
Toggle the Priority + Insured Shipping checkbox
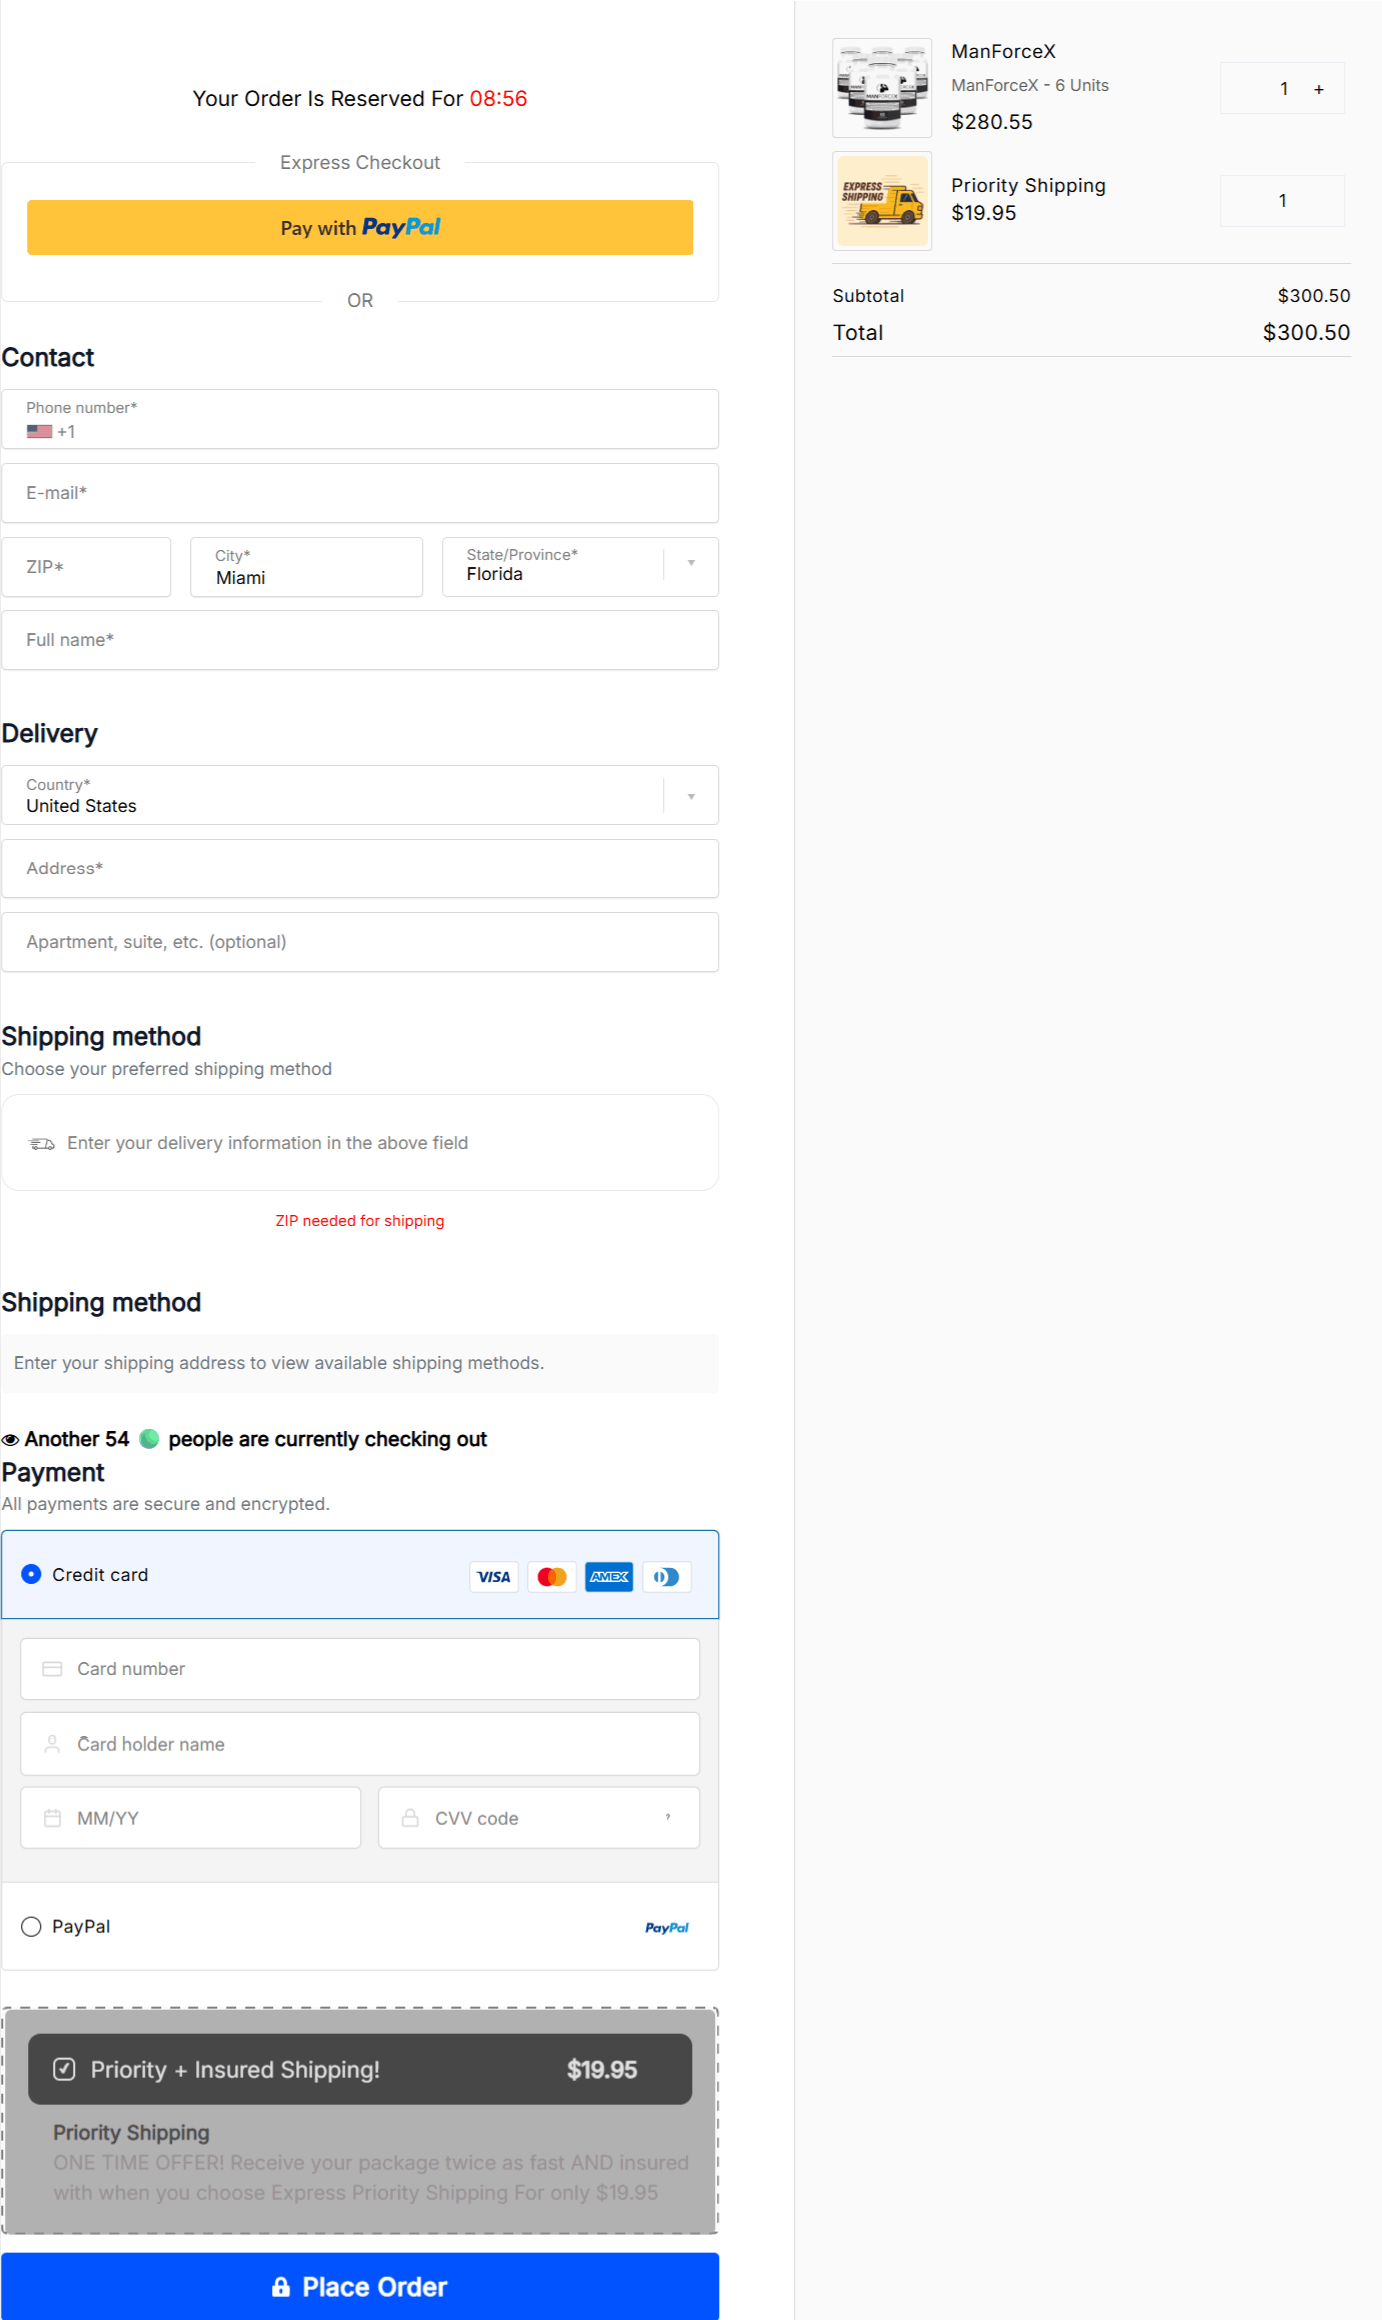(x=64, y=2069)
